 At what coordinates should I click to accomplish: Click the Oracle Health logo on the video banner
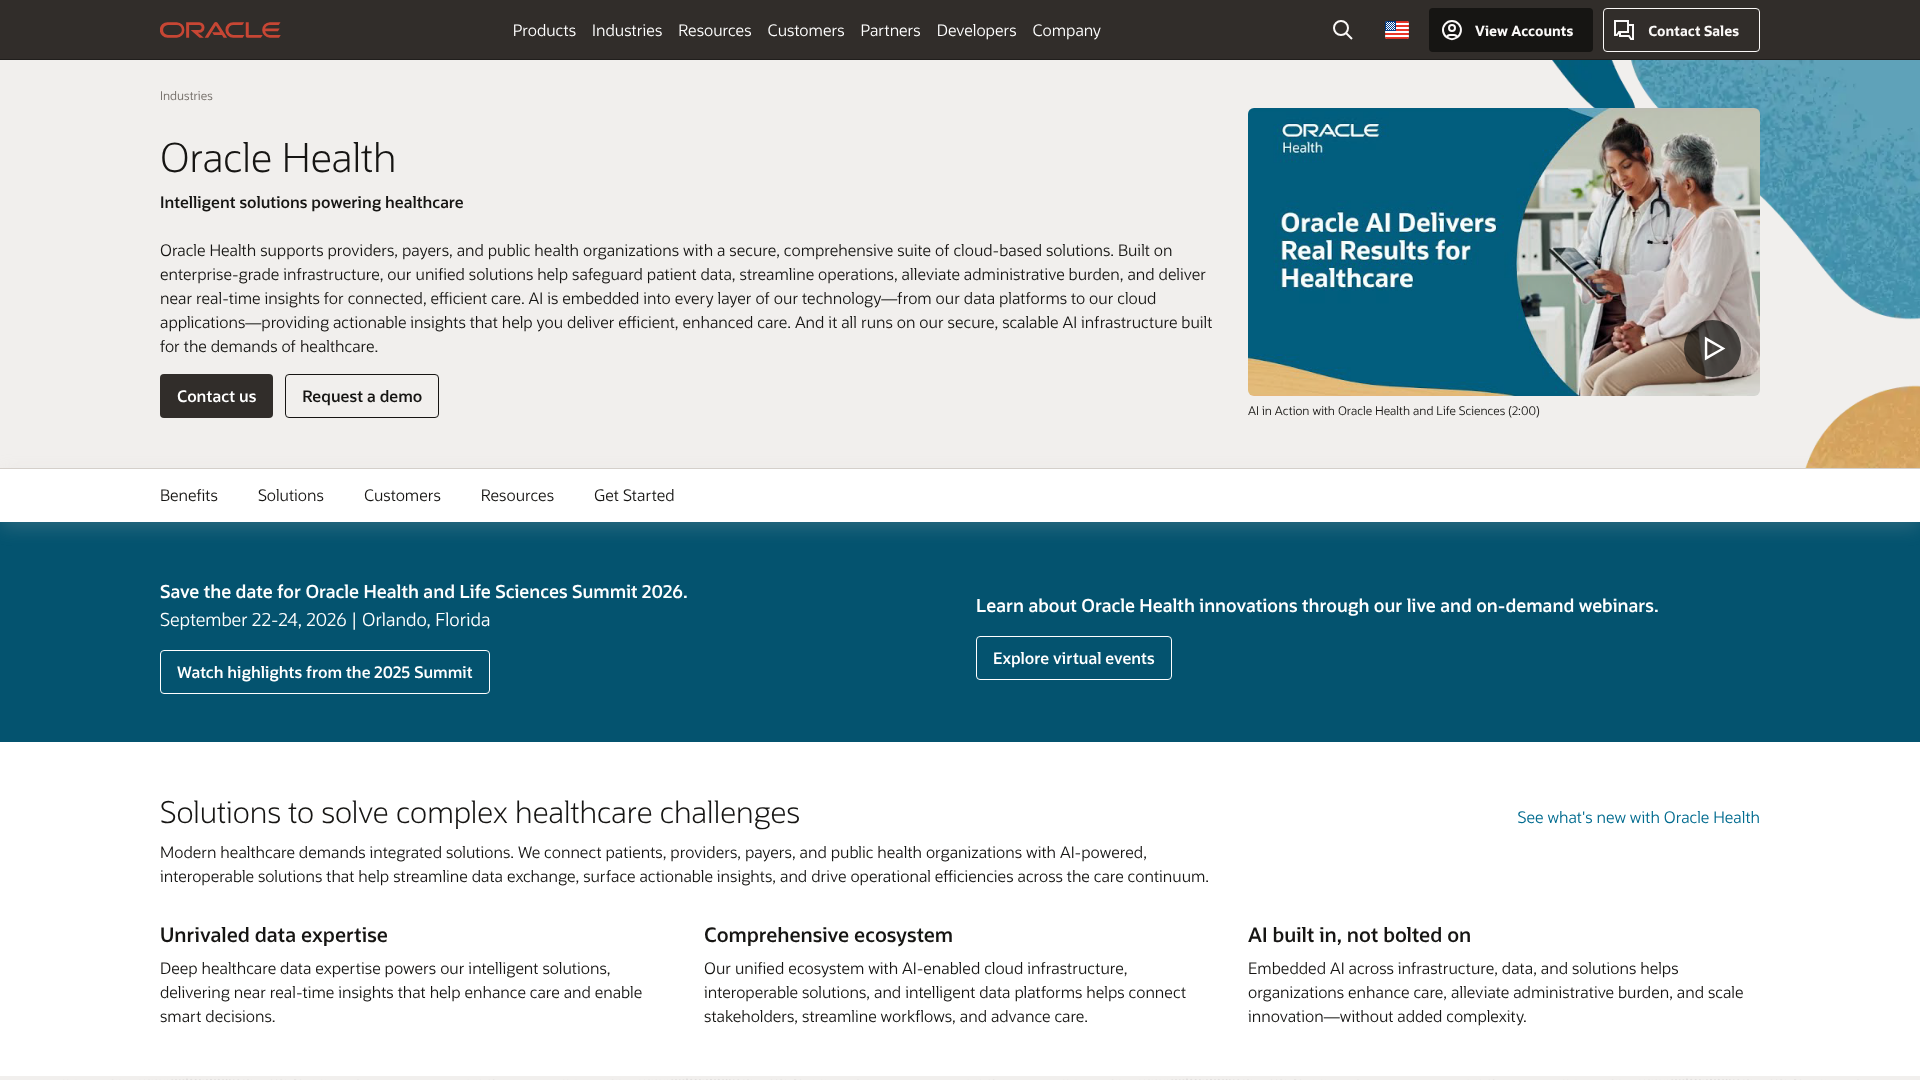[1330, 136]
